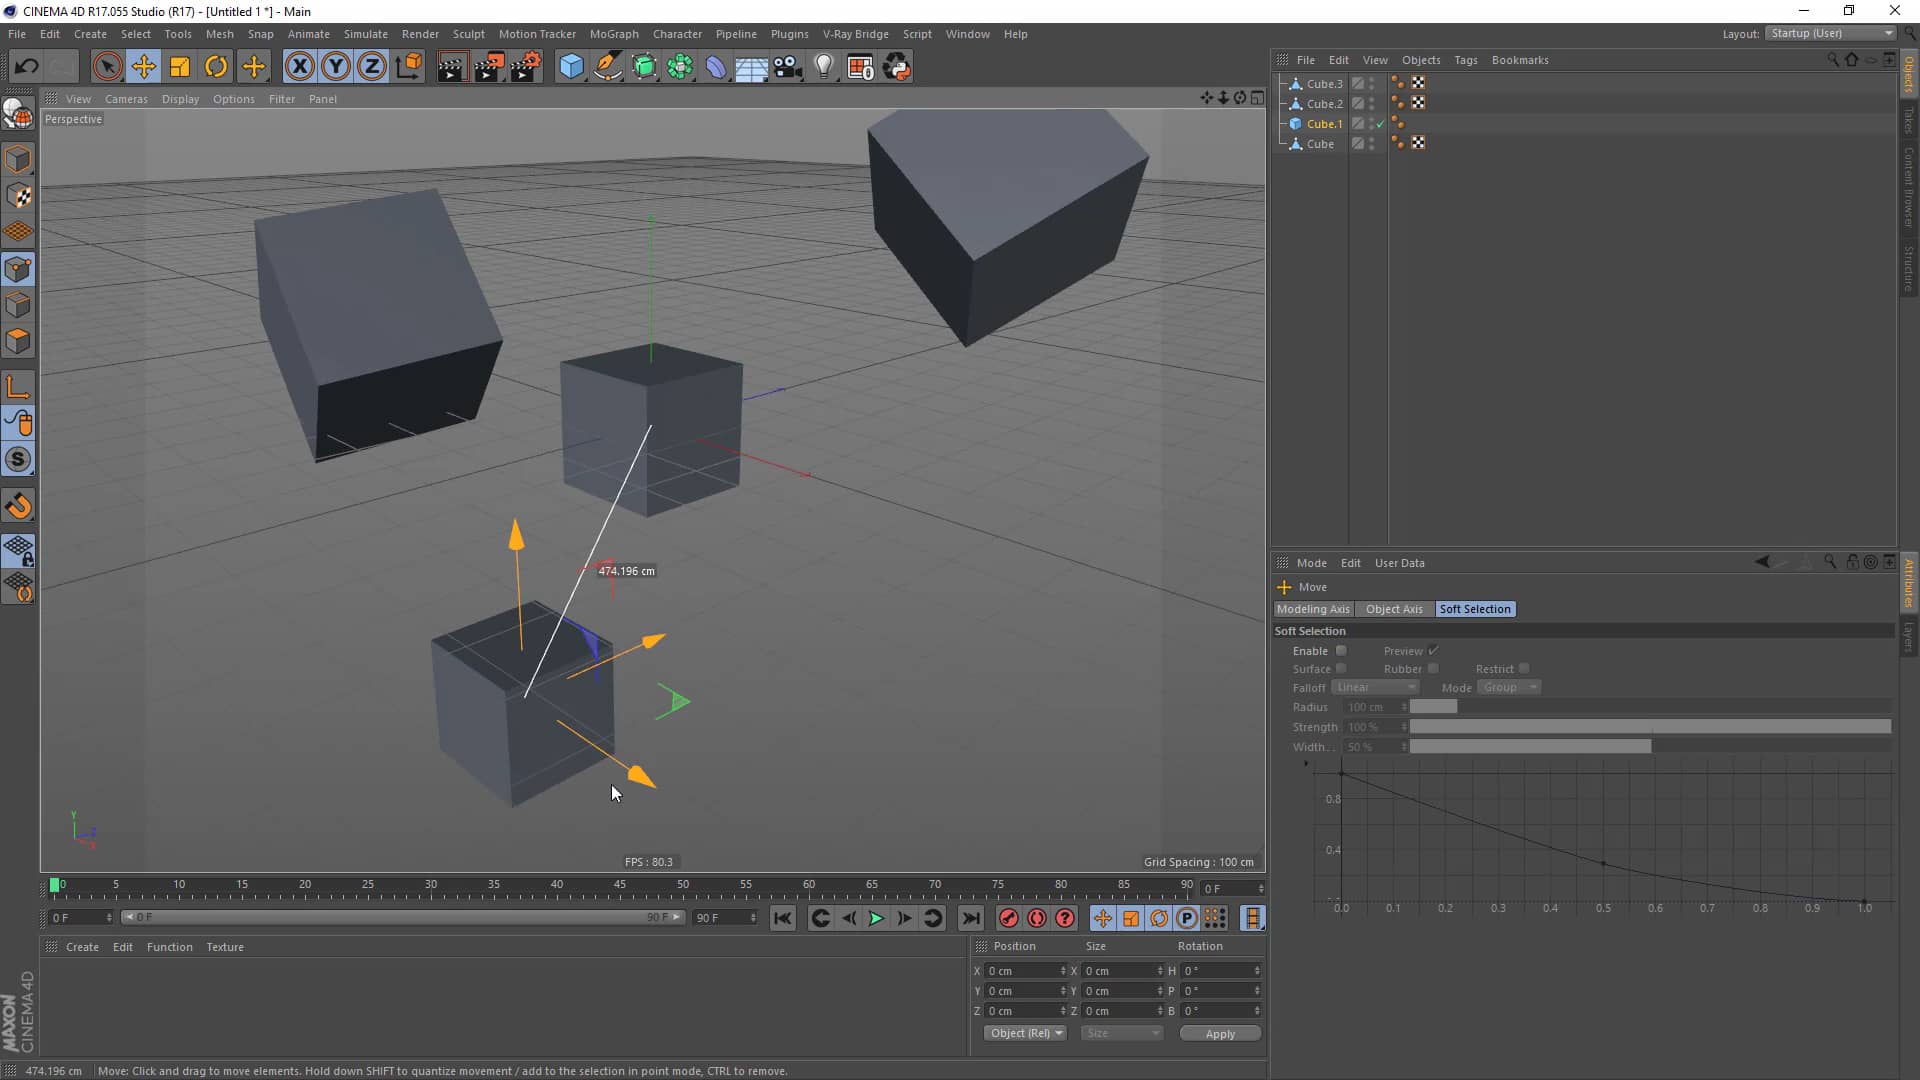Open the Falloff Linear dropdown
1920x1080 pixels.
point(1375,687)
